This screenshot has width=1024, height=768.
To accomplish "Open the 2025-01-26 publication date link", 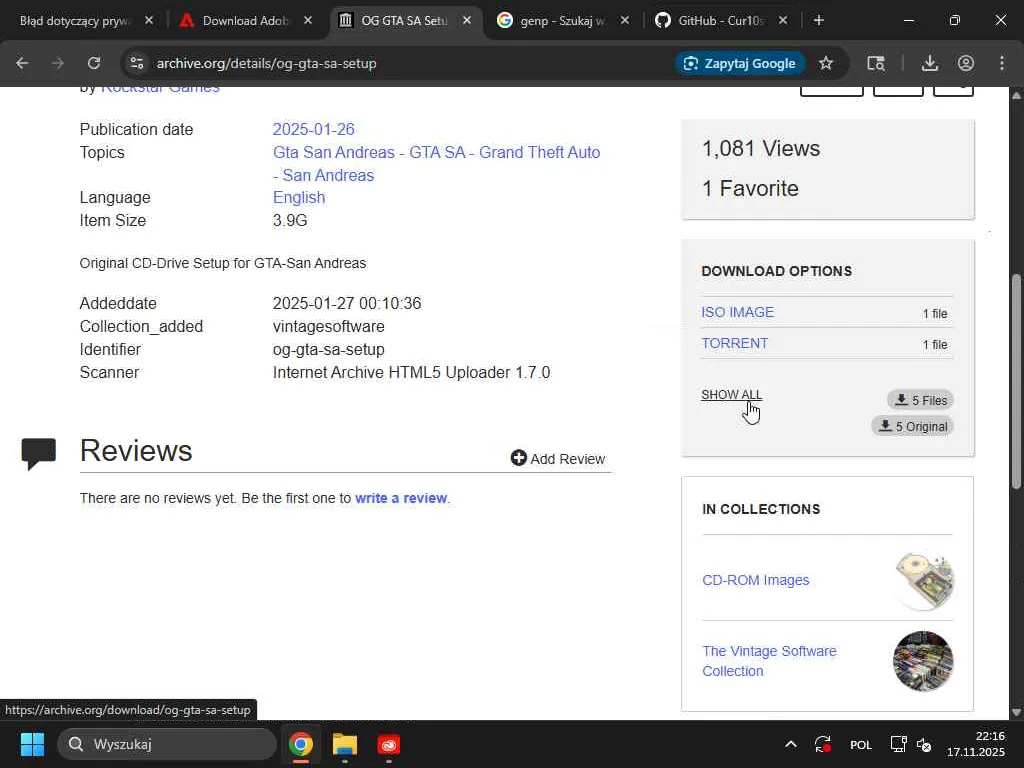I will click(313, 129).
